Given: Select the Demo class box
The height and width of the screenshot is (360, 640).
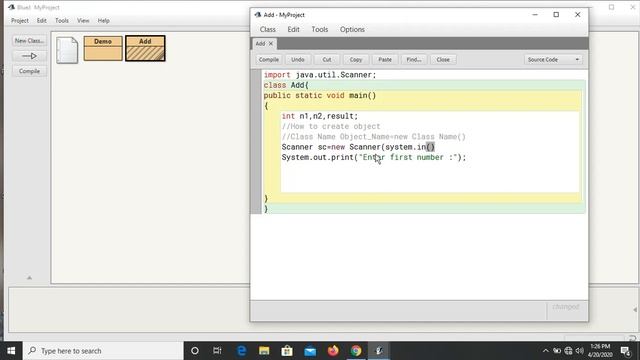Looking at the screenshot, I should [x=103, y=48].
